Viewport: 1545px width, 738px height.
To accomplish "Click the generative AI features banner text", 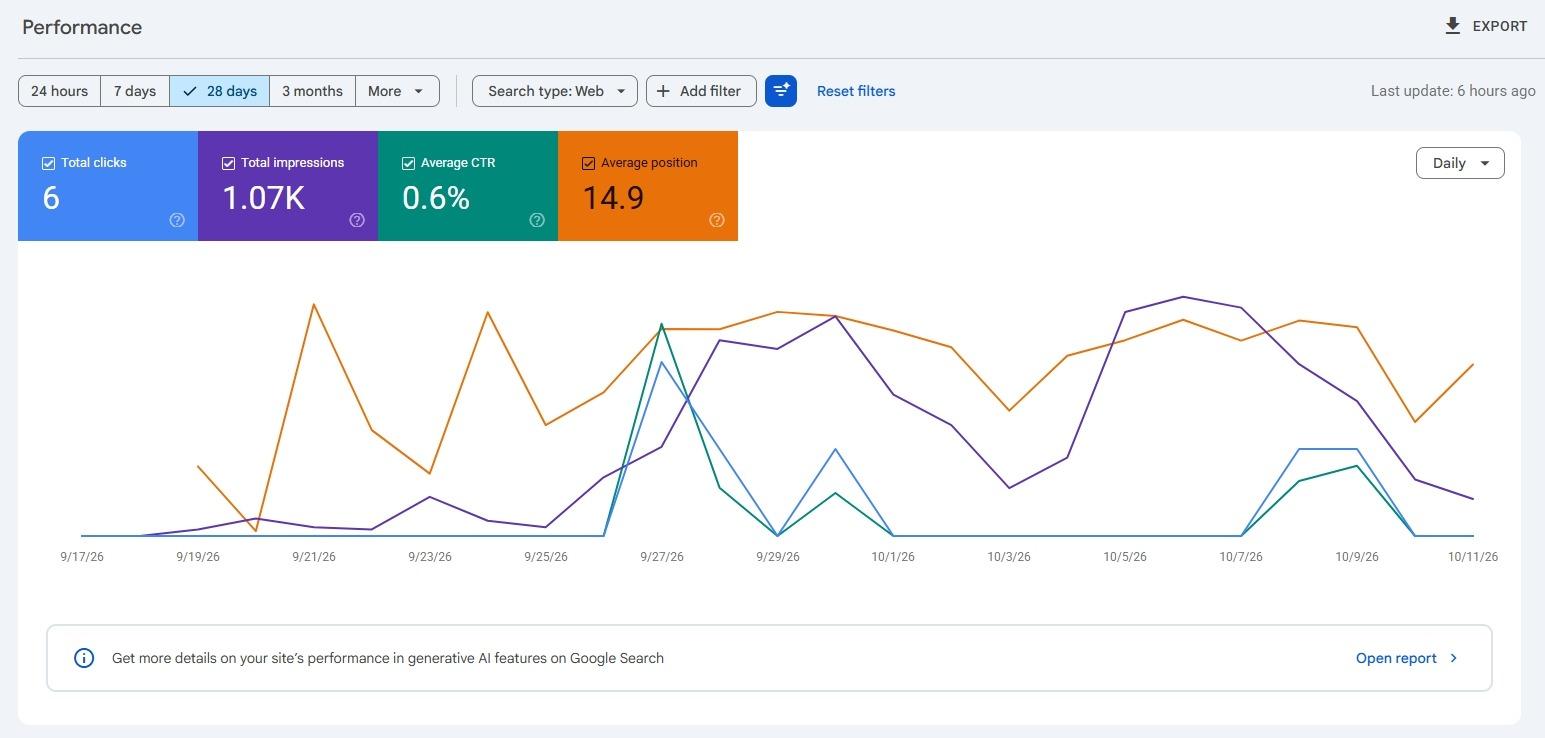I will coord(388,658).
